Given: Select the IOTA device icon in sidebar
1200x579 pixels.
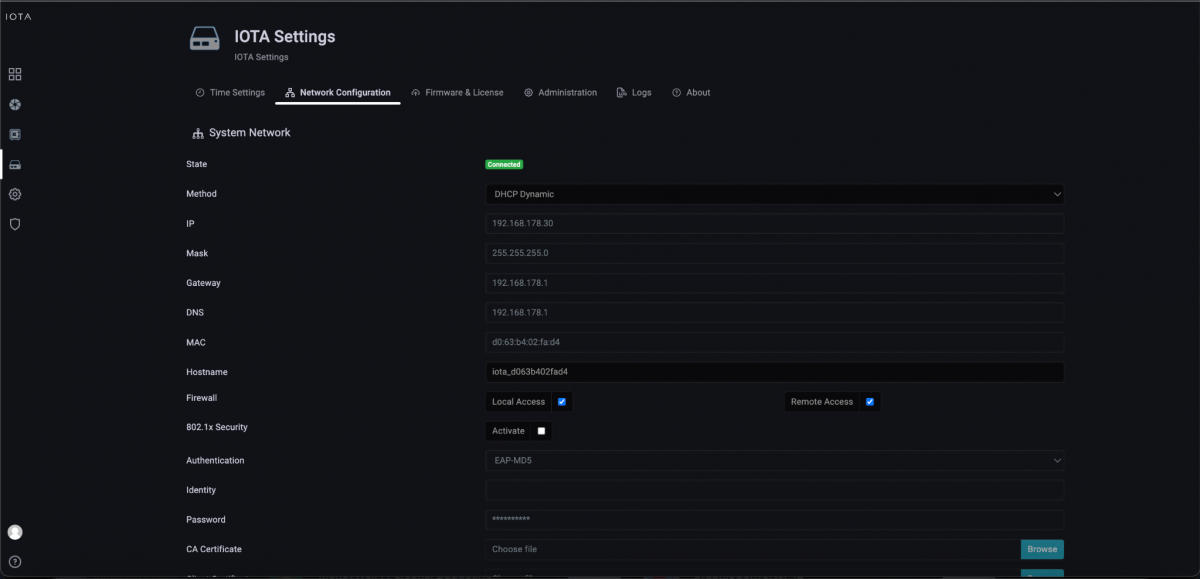Looking at the screenshot, I should tap(15, 164).
